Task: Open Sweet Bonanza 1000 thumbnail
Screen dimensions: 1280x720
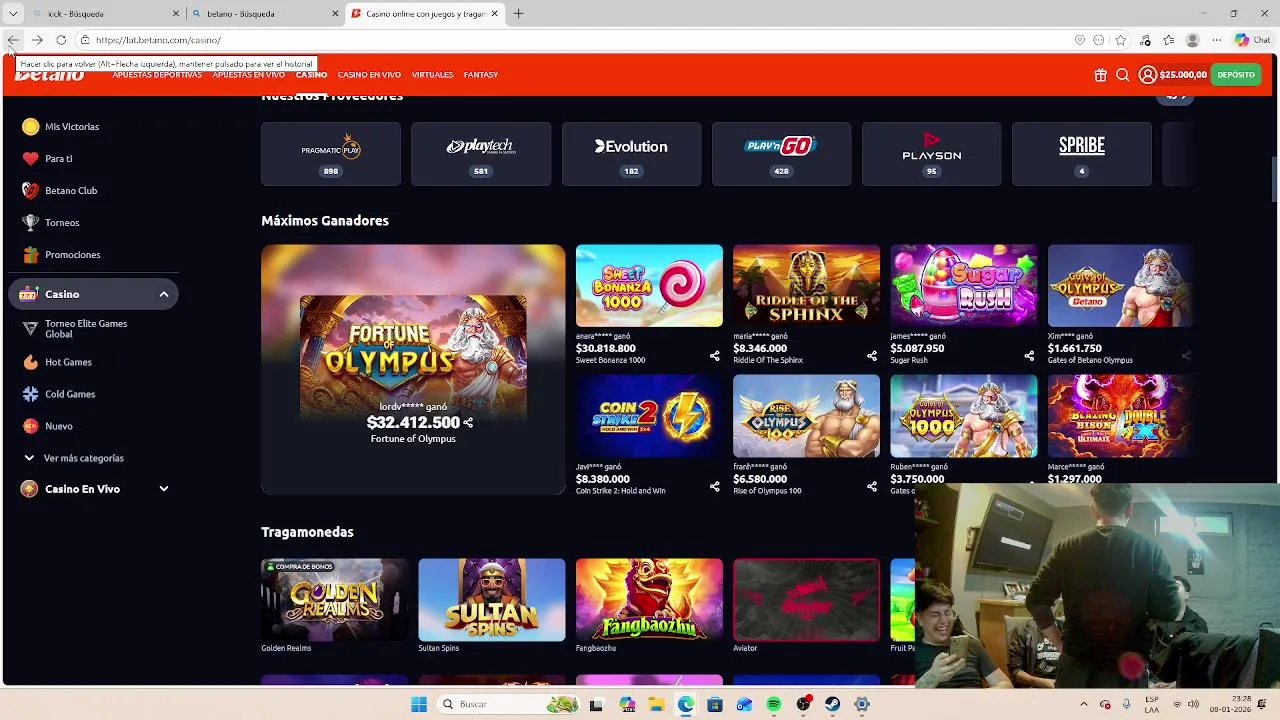Action: [x=649, y=286]
